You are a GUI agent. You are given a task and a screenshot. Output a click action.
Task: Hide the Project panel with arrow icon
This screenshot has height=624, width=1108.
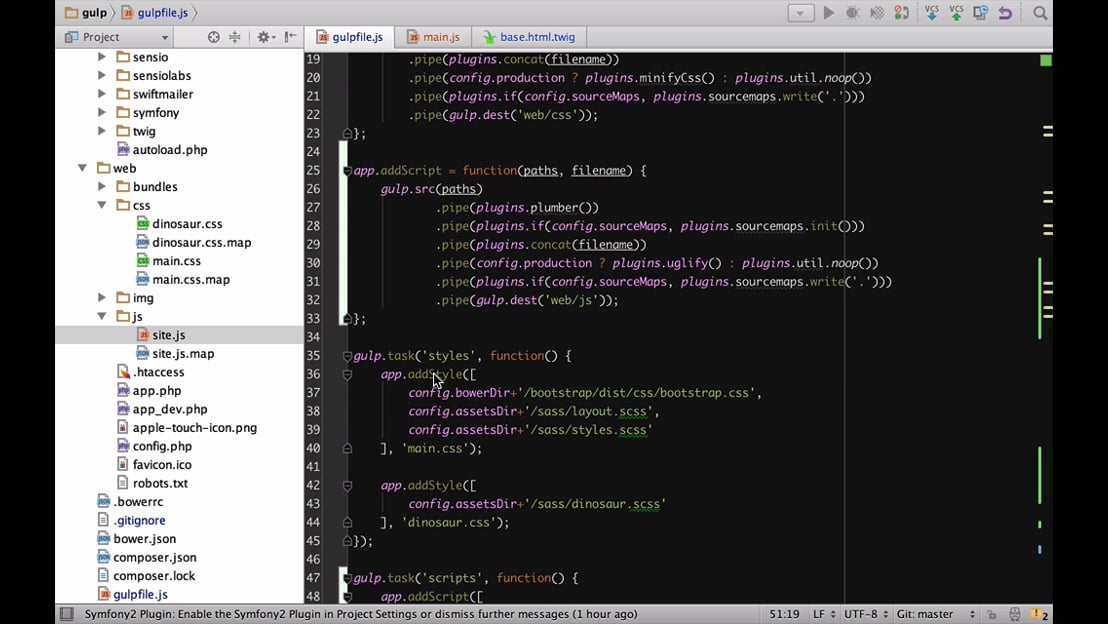[x=290, y=37]
